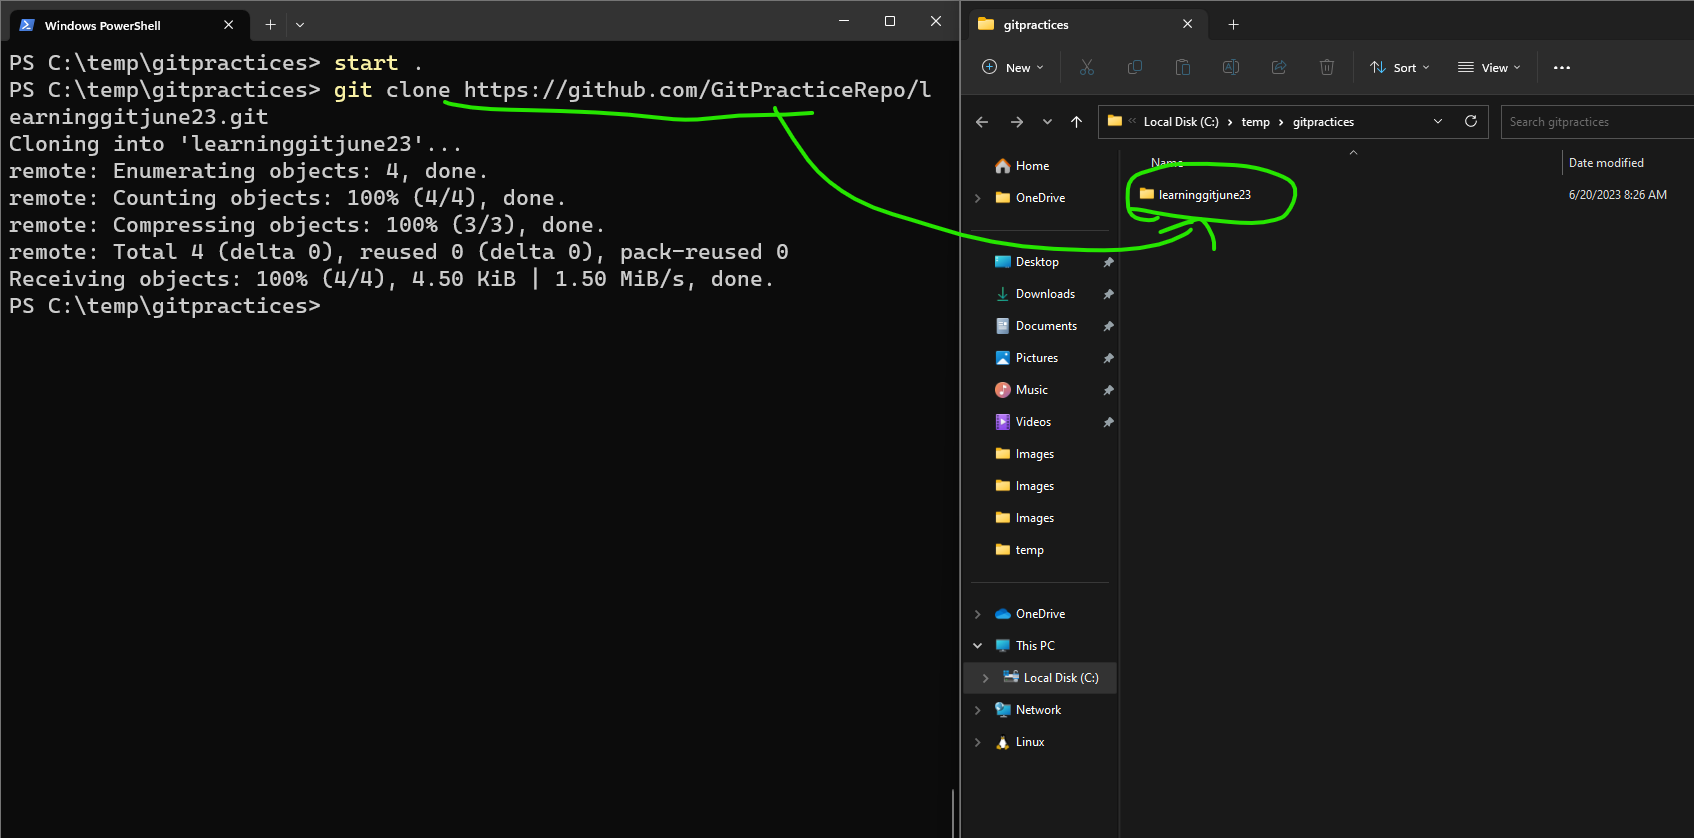This screenshot has height=838, width=1694.
Task: Click Local Disk (C:) breadcrumb
Action: pos(1181,122)
